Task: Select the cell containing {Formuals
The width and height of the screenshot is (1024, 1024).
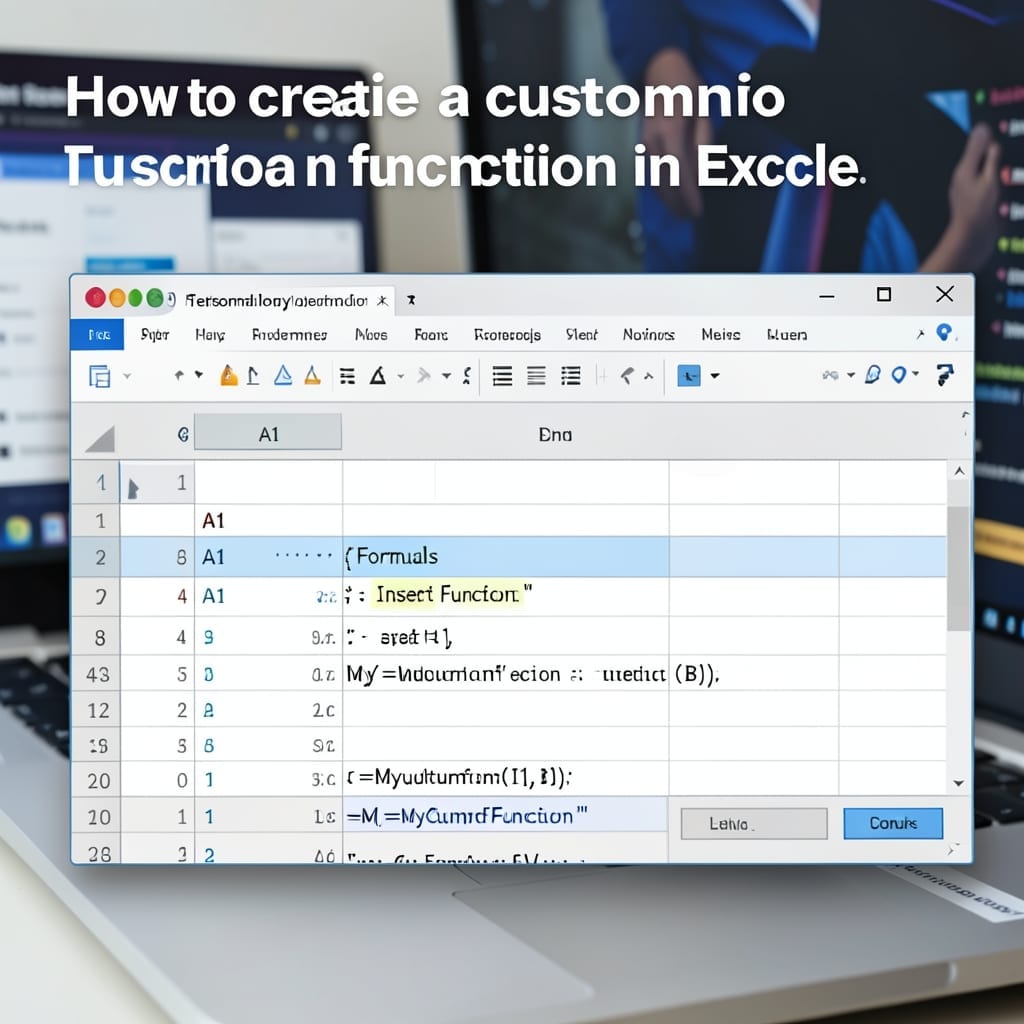Action: click(x=505, y=557)
